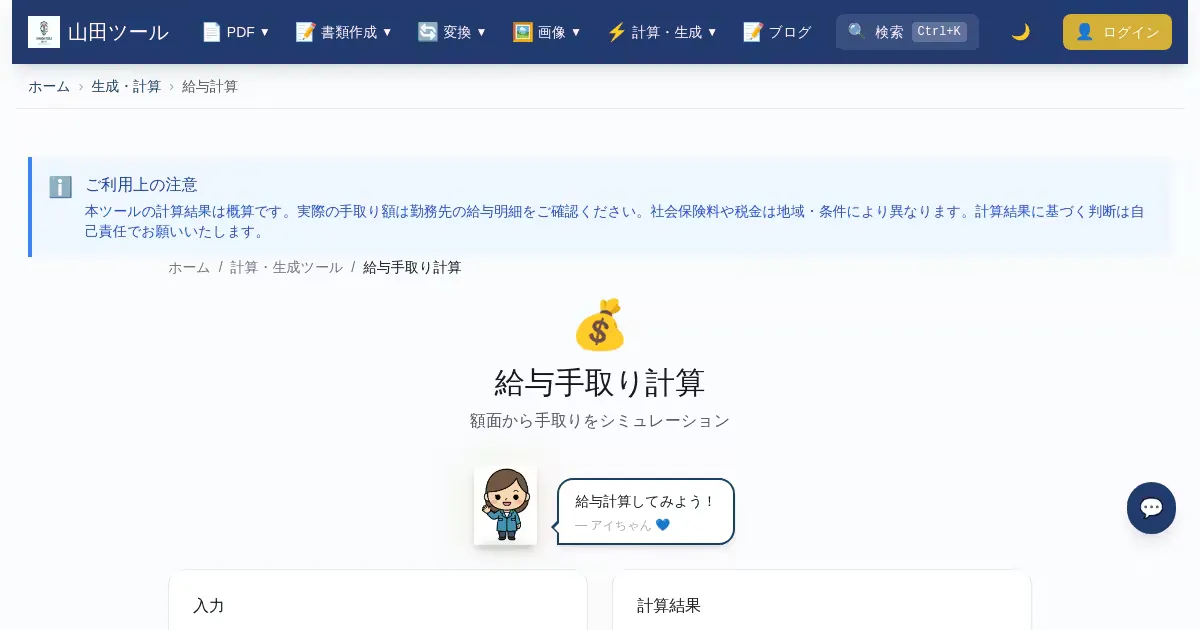Open the 検索 search box
Viewport: 1200px width, 630px height.
click(x=907, y=32)
